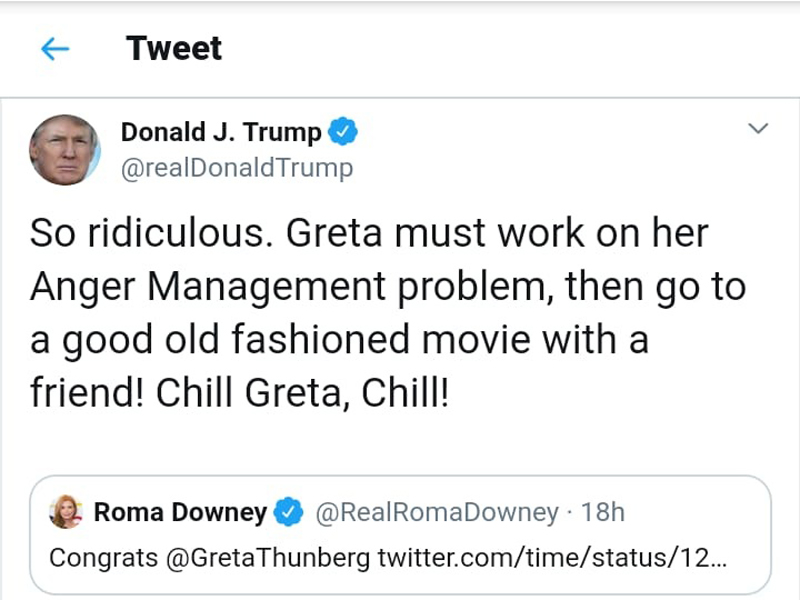The image size is (800, 600).
Task: Click the back arrow to exit tweet view
Action: pos(55,49)
